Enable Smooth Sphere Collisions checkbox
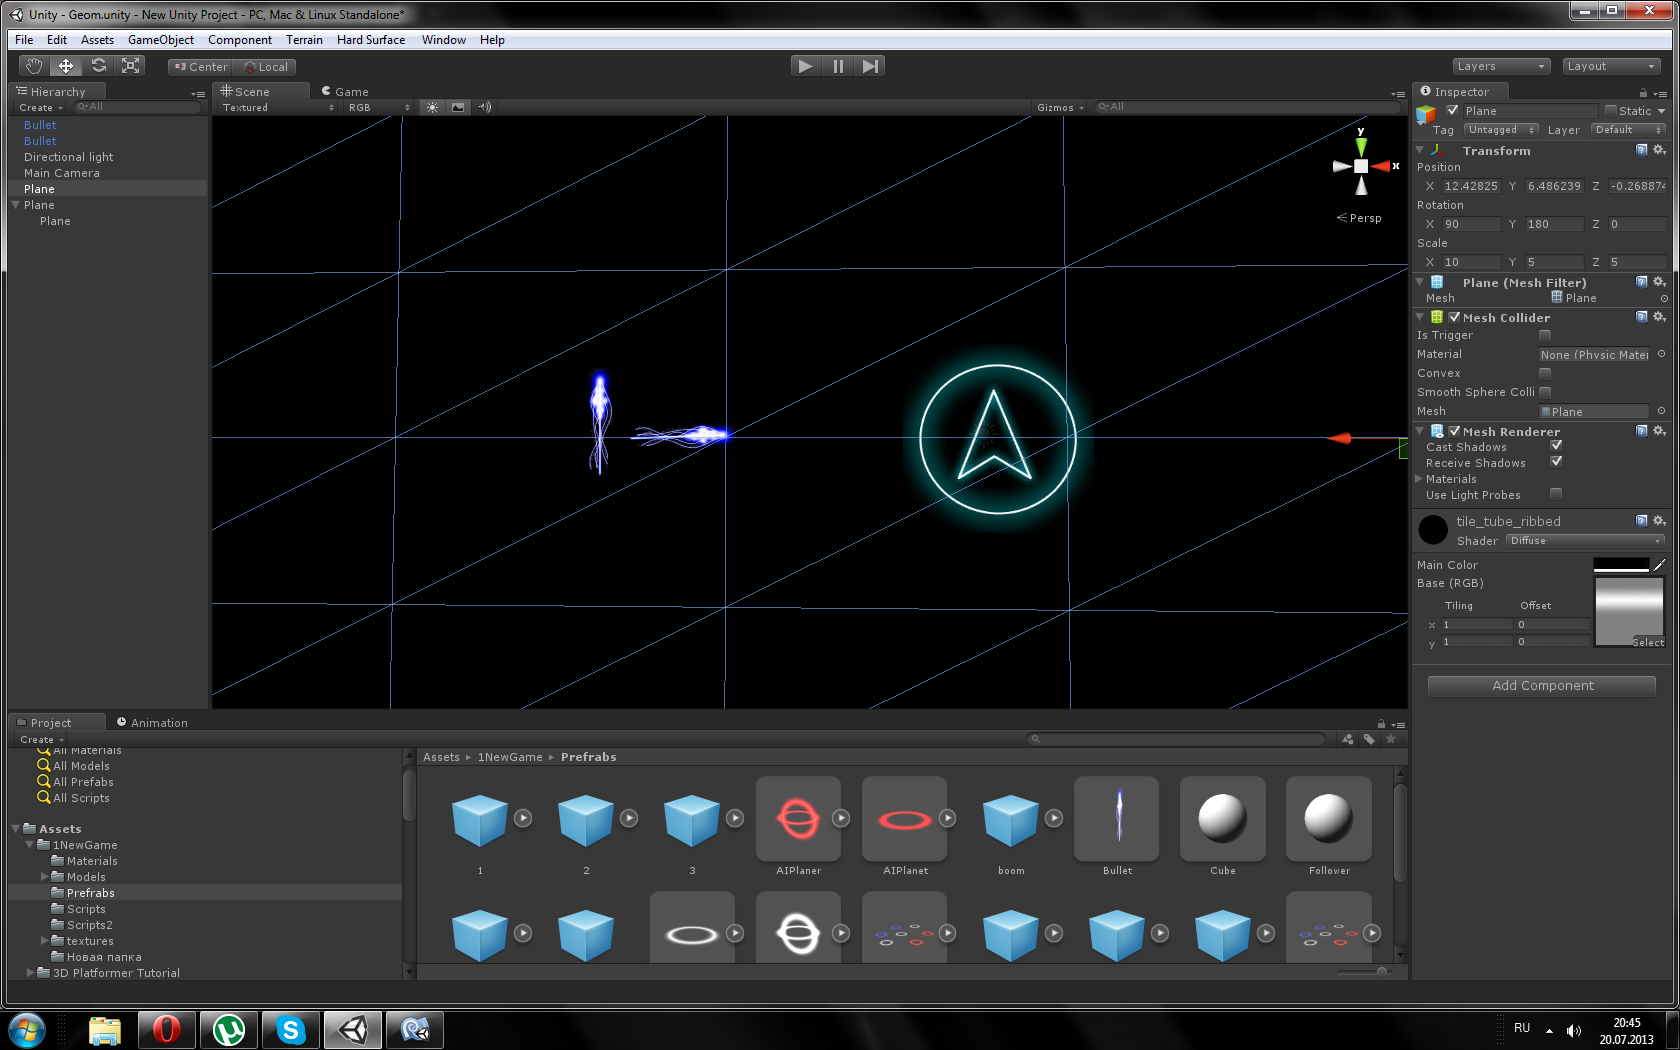 1545,392
